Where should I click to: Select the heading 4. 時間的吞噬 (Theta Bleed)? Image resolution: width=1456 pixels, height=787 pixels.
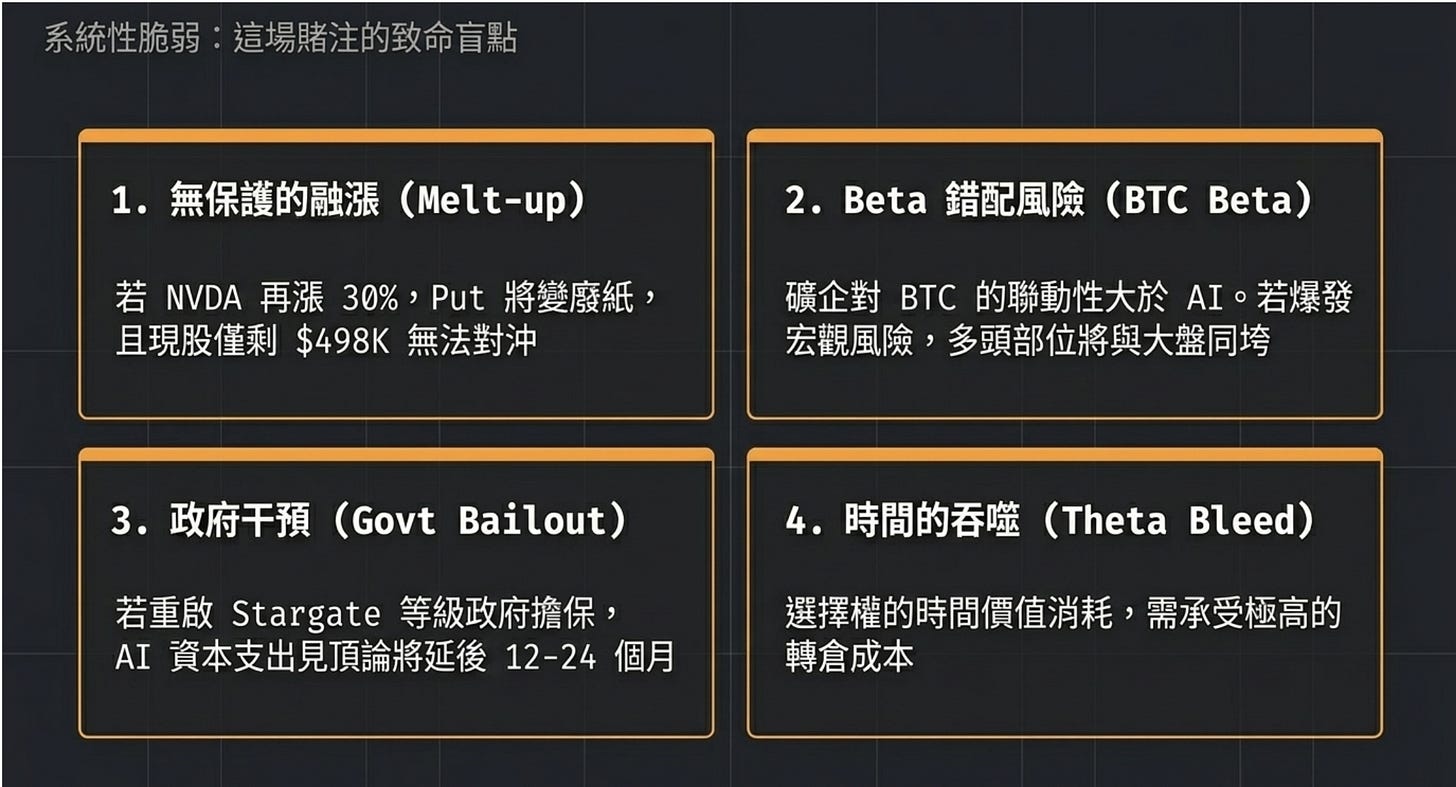point(1050,522)
